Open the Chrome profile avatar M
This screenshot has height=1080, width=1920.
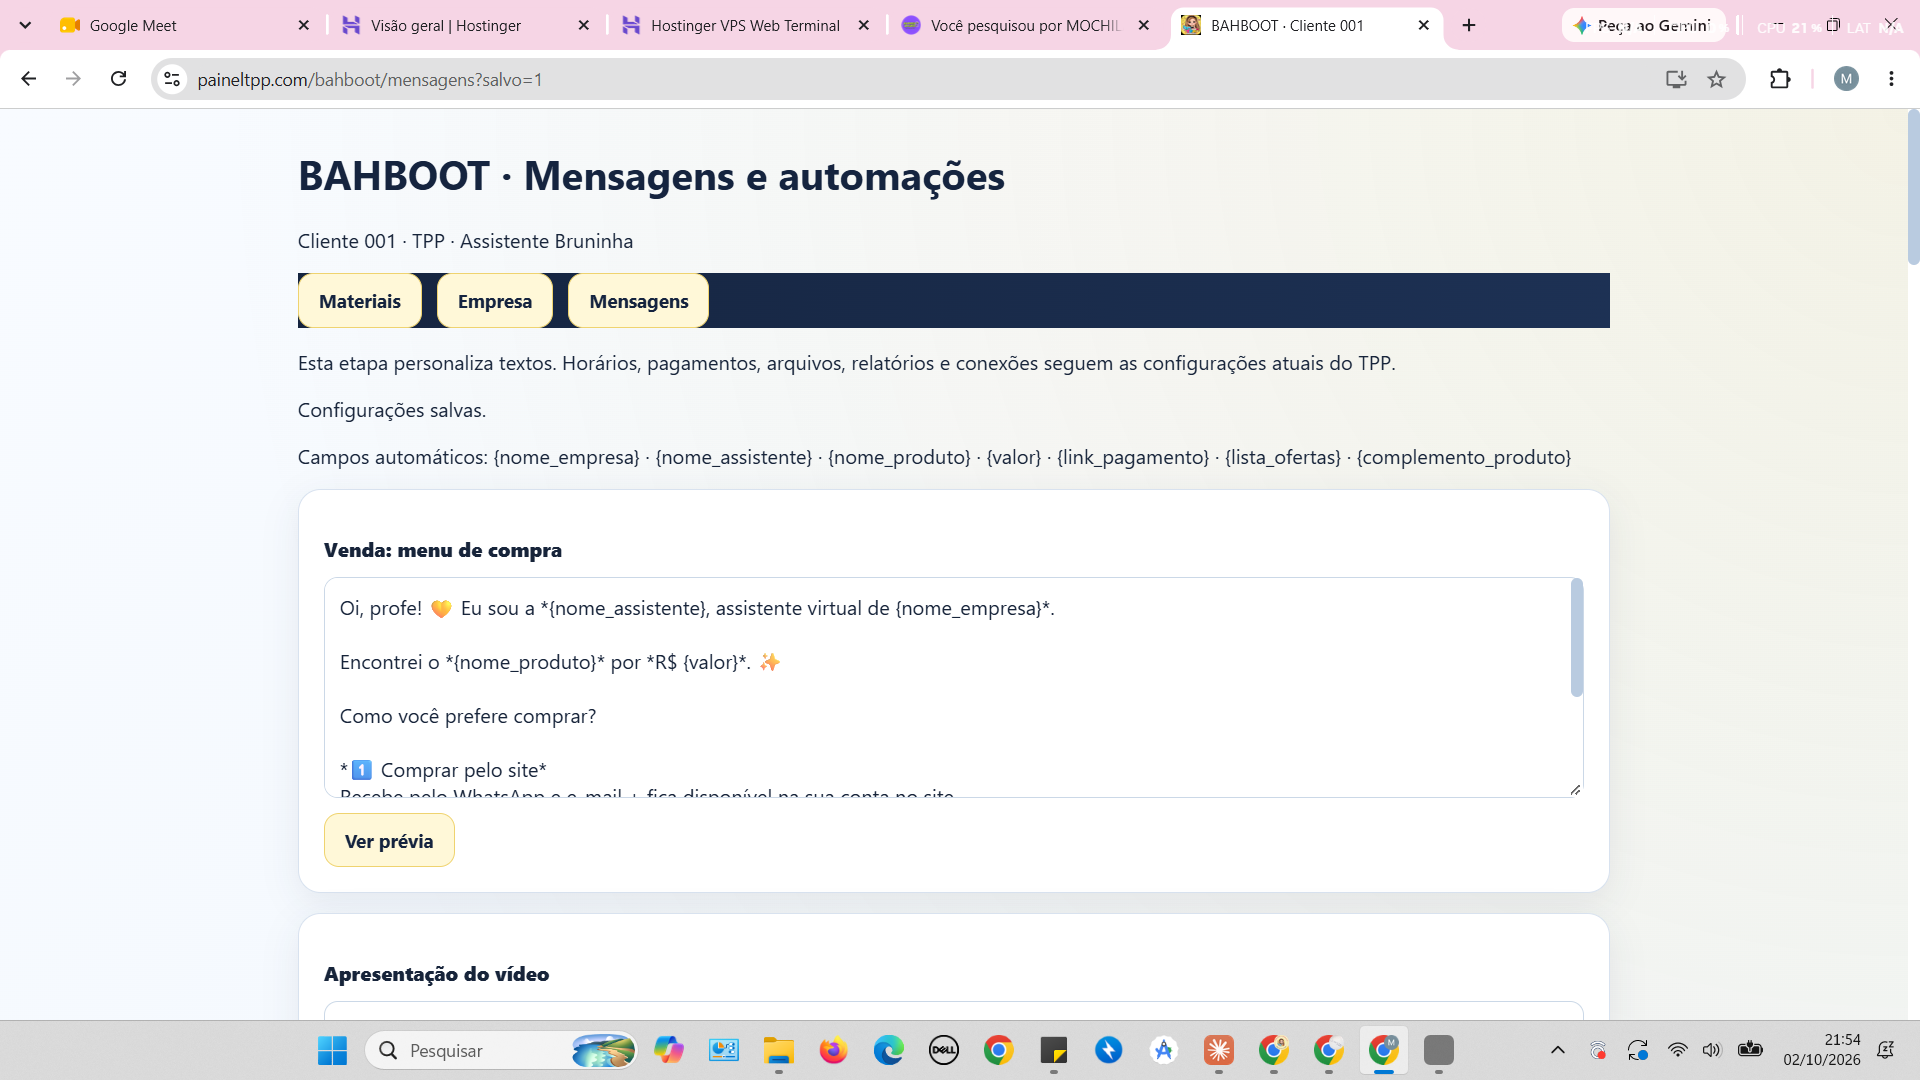tap(1846, 79)
